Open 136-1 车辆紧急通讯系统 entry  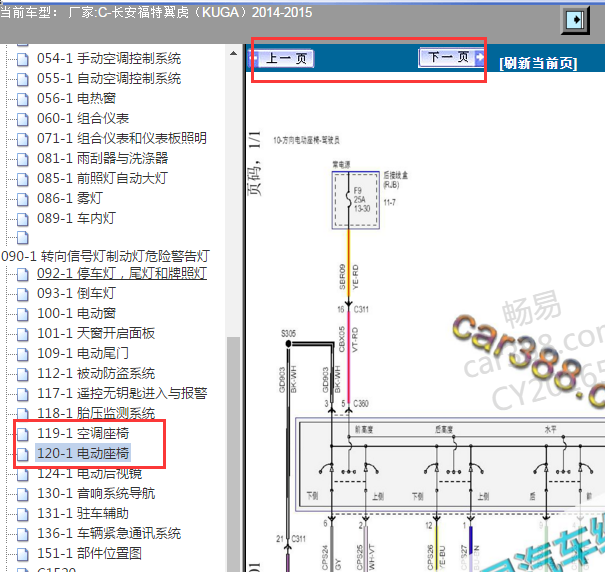click(109, 534)
